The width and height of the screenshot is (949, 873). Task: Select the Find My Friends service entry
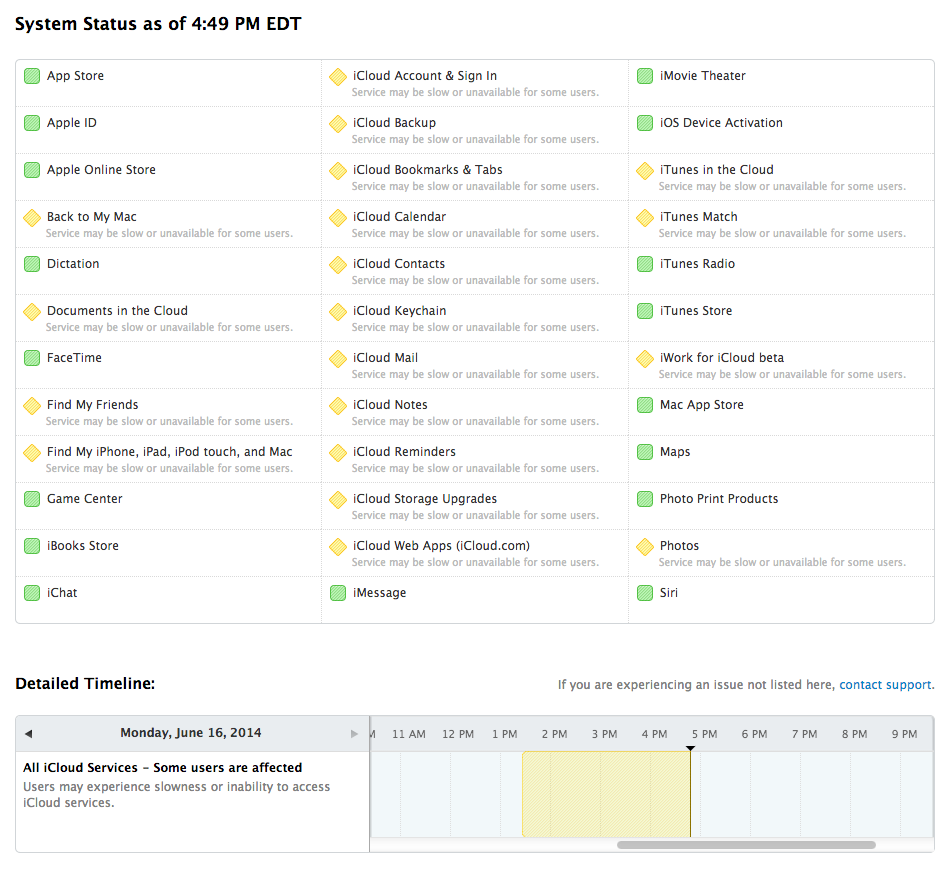[x=93, y=405]
